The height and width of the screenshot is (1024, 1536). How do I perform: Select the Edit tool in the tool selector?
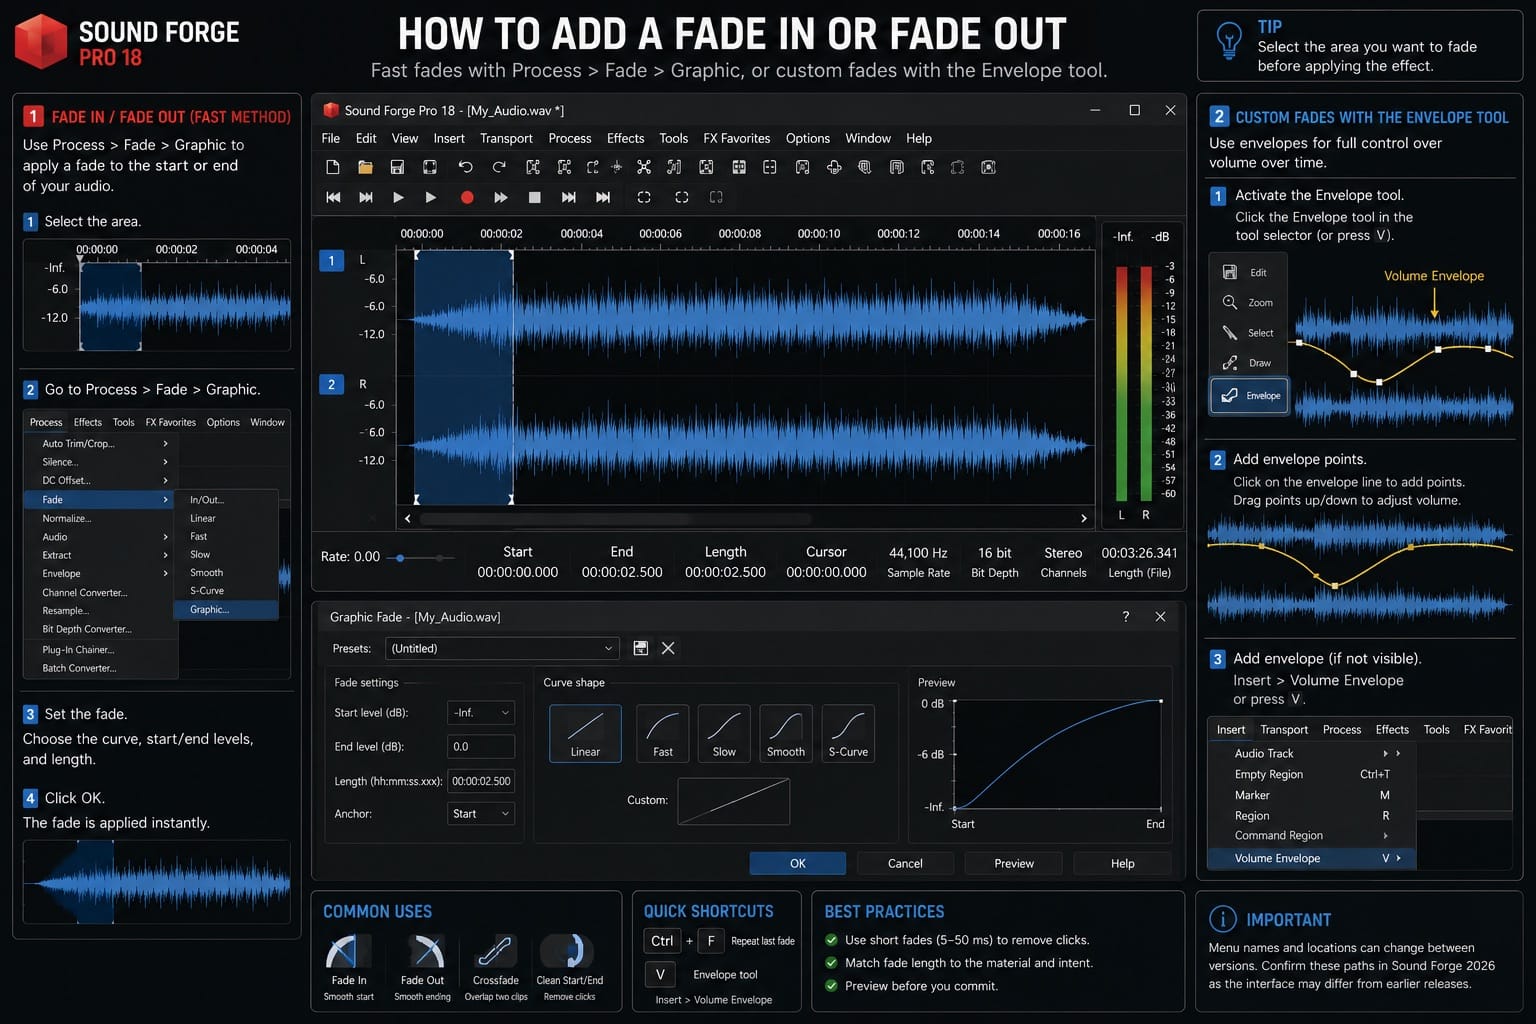(1247, 272)
